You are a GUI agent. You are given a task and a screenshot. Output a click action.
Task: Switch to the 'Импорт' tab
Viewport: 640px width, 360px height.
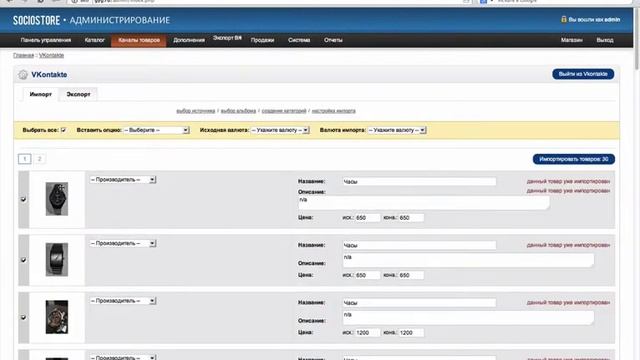(x=40, y=94)
